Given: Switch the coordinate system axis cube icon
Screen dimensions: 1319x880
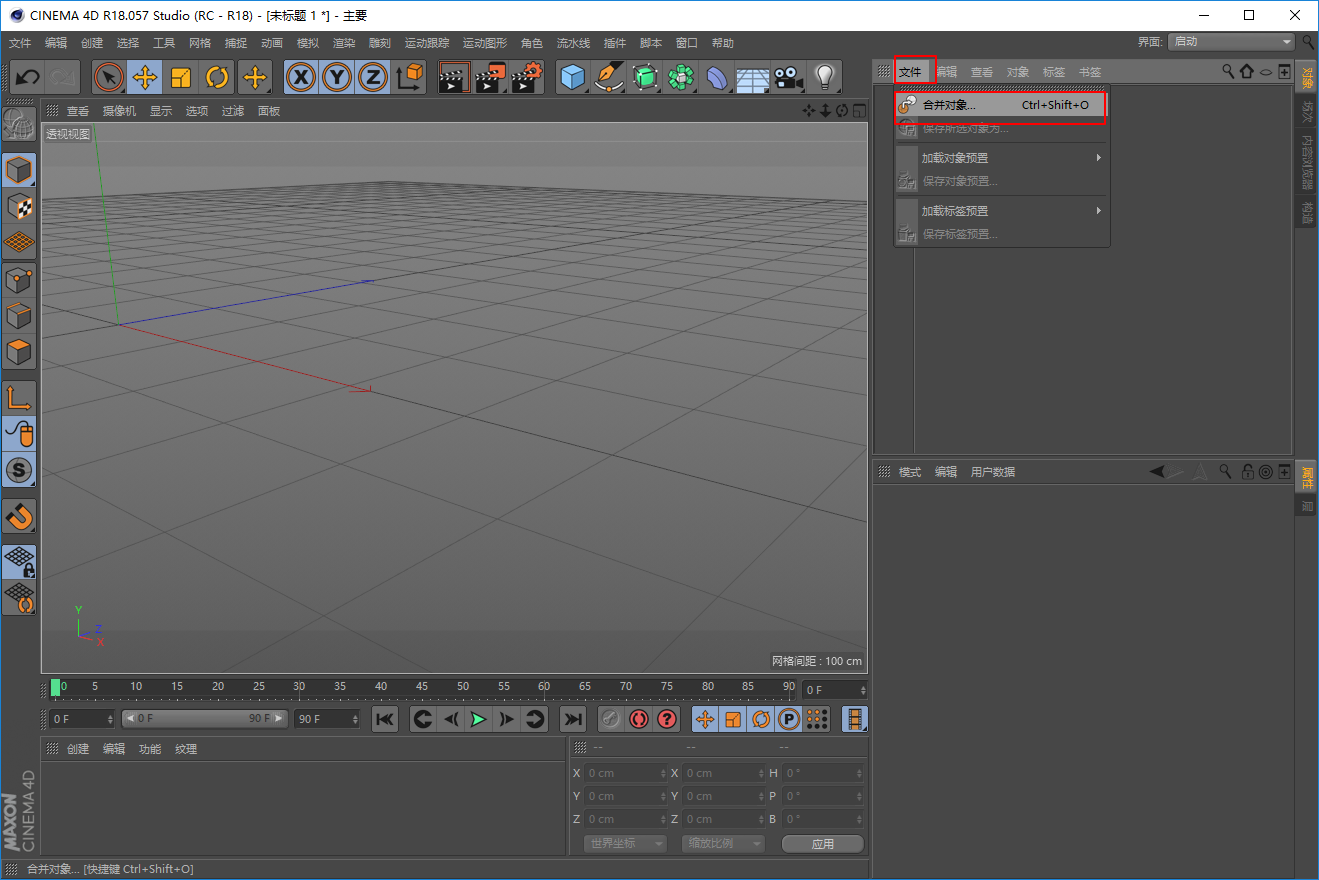Looking at the screenshot, I should pos(409,77).
